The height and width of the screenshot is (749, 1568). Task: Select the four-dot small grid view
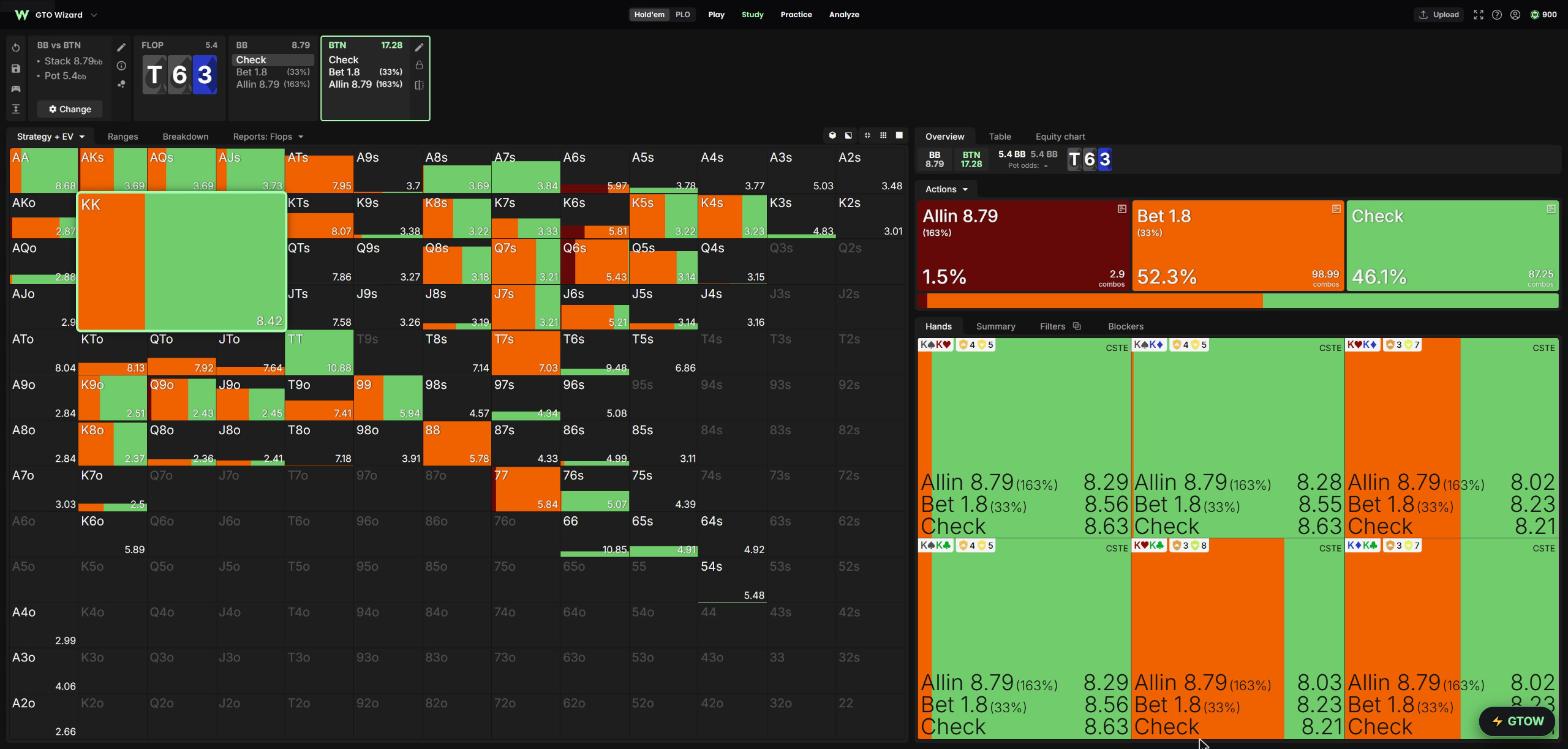pos(867,136)
